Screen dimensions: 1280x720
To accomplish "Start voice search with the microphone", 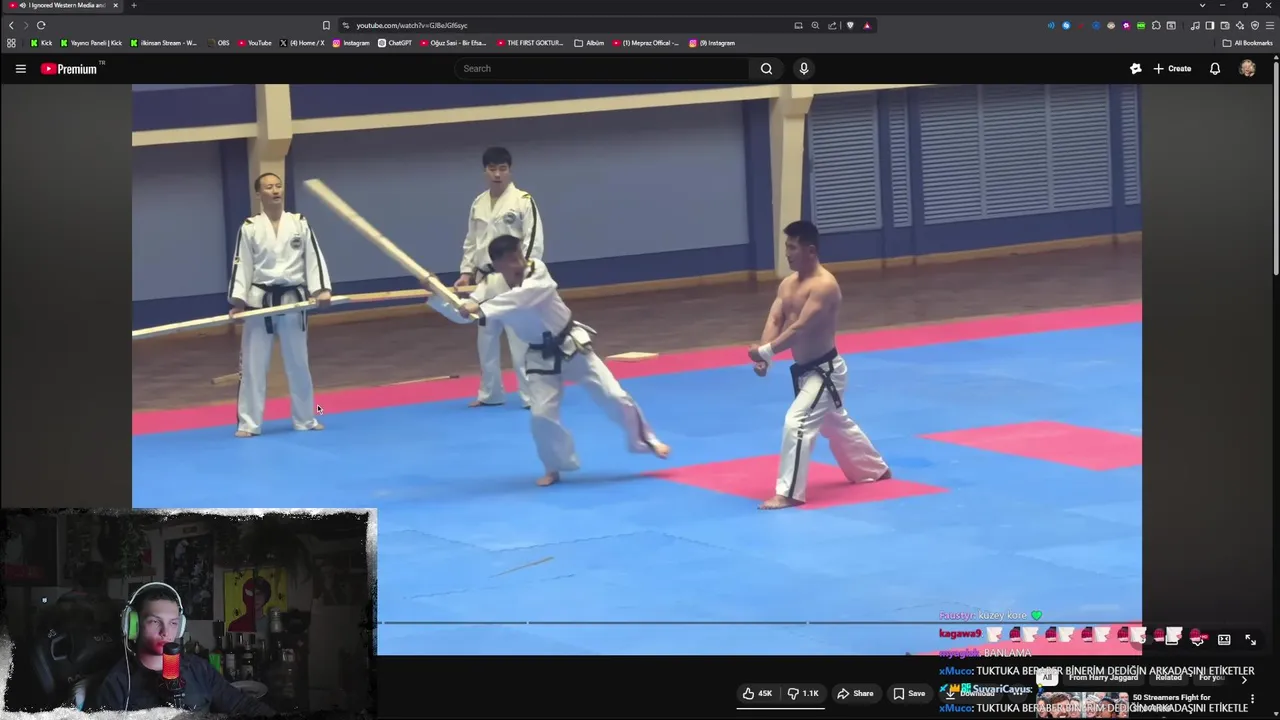I will (x=803, y=69).
